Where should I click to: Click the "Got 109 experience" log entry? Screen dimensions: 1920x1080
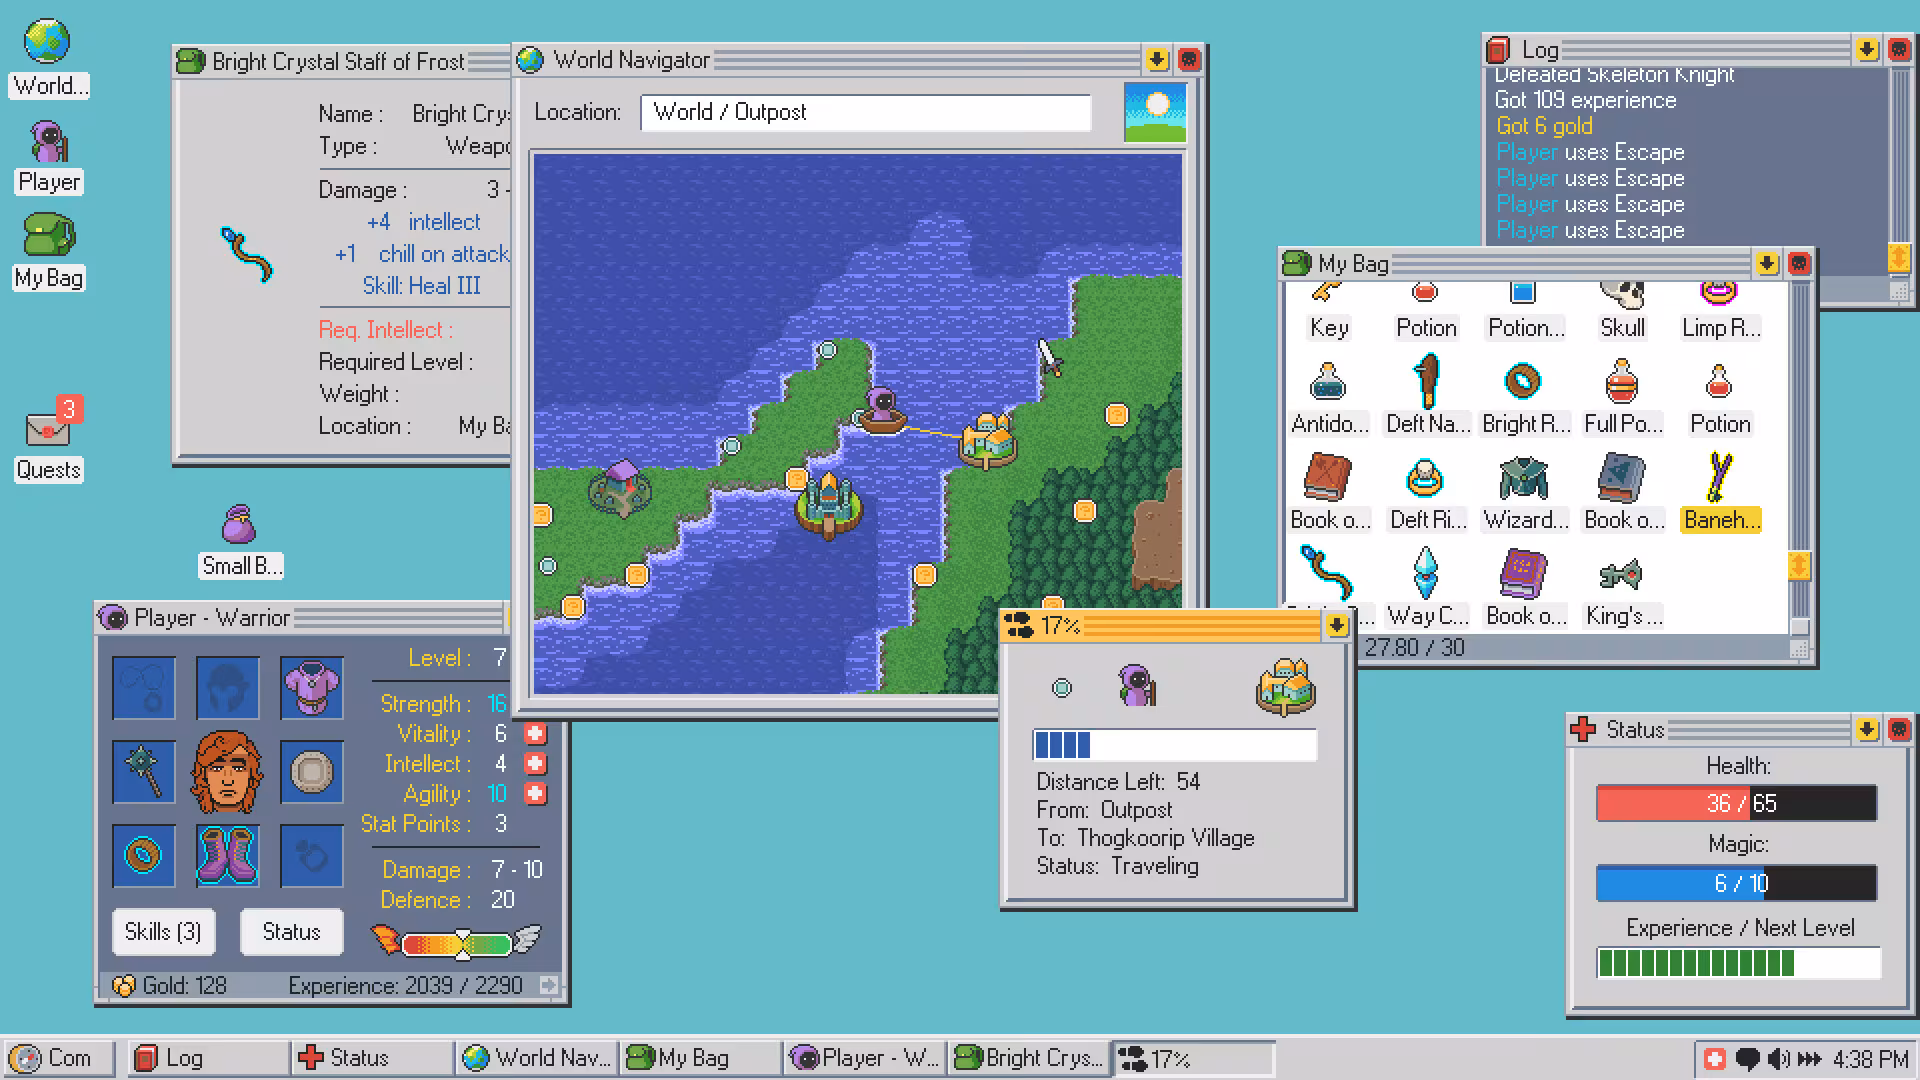[x=1585, y=100]
